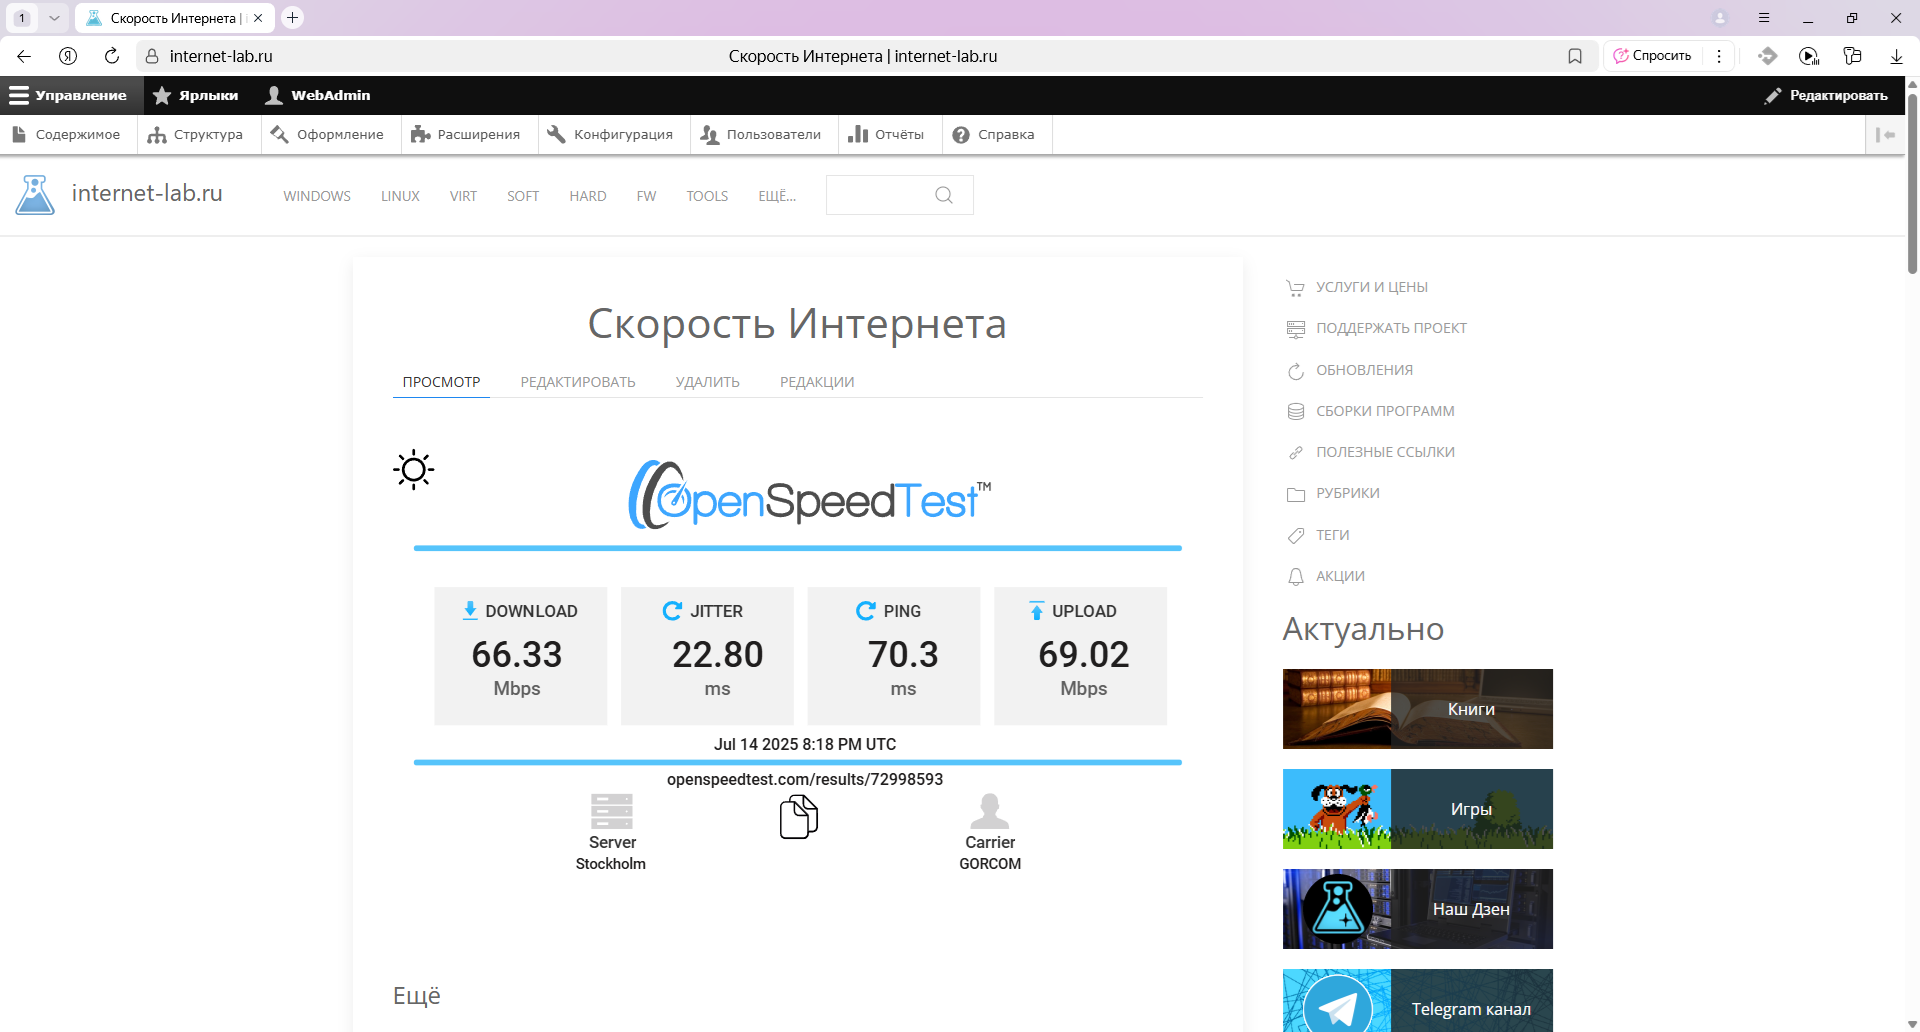The width and height of the screenshot is (1920, 1032).
Task: Click the OpenSpeedTest logo
Action: [809, 494]
